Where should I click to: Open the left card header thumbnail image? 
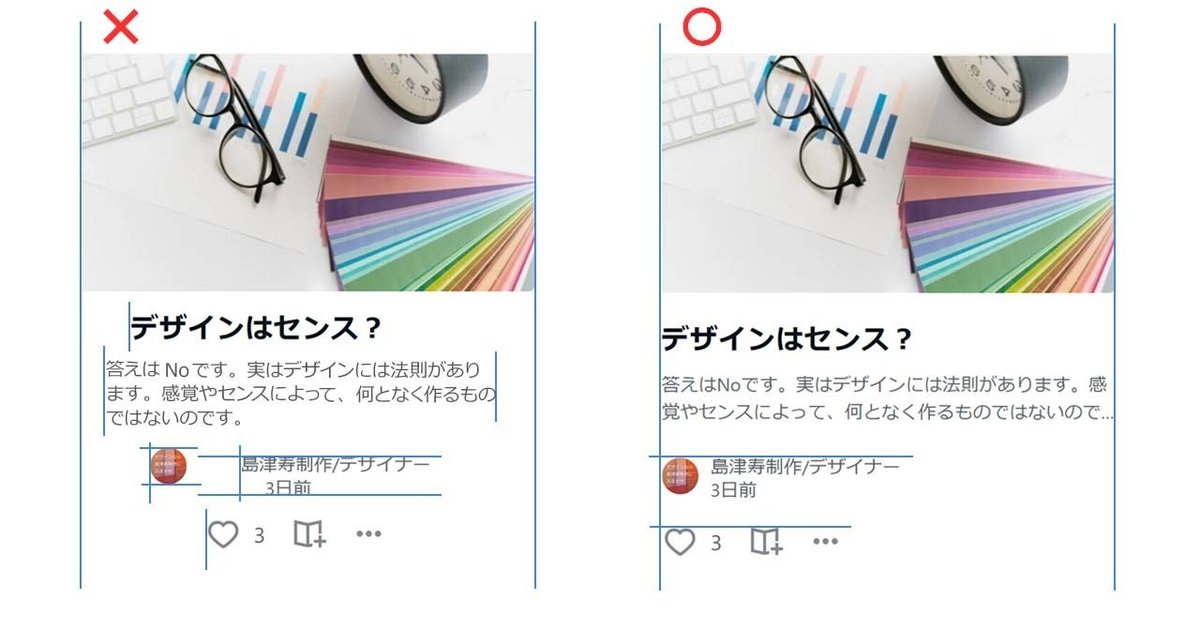click(308, 172)
